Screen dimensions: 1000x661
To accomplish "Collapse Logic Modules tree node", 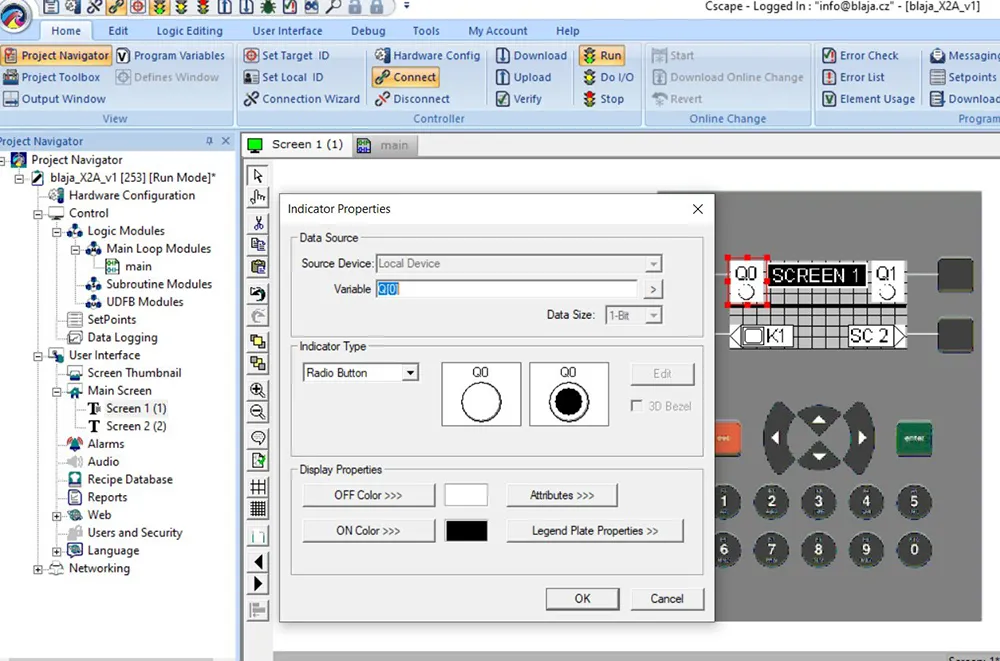I will [x=57, y=232].
